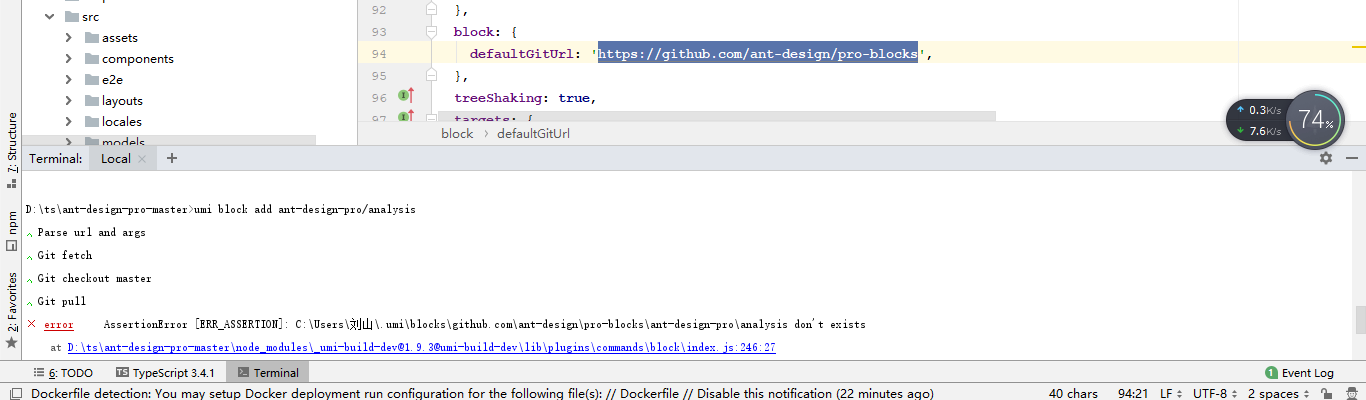Open the npm tool window
Image resolution: width=1366 pixels, height=400 pixels.
[x=12, y=230]
